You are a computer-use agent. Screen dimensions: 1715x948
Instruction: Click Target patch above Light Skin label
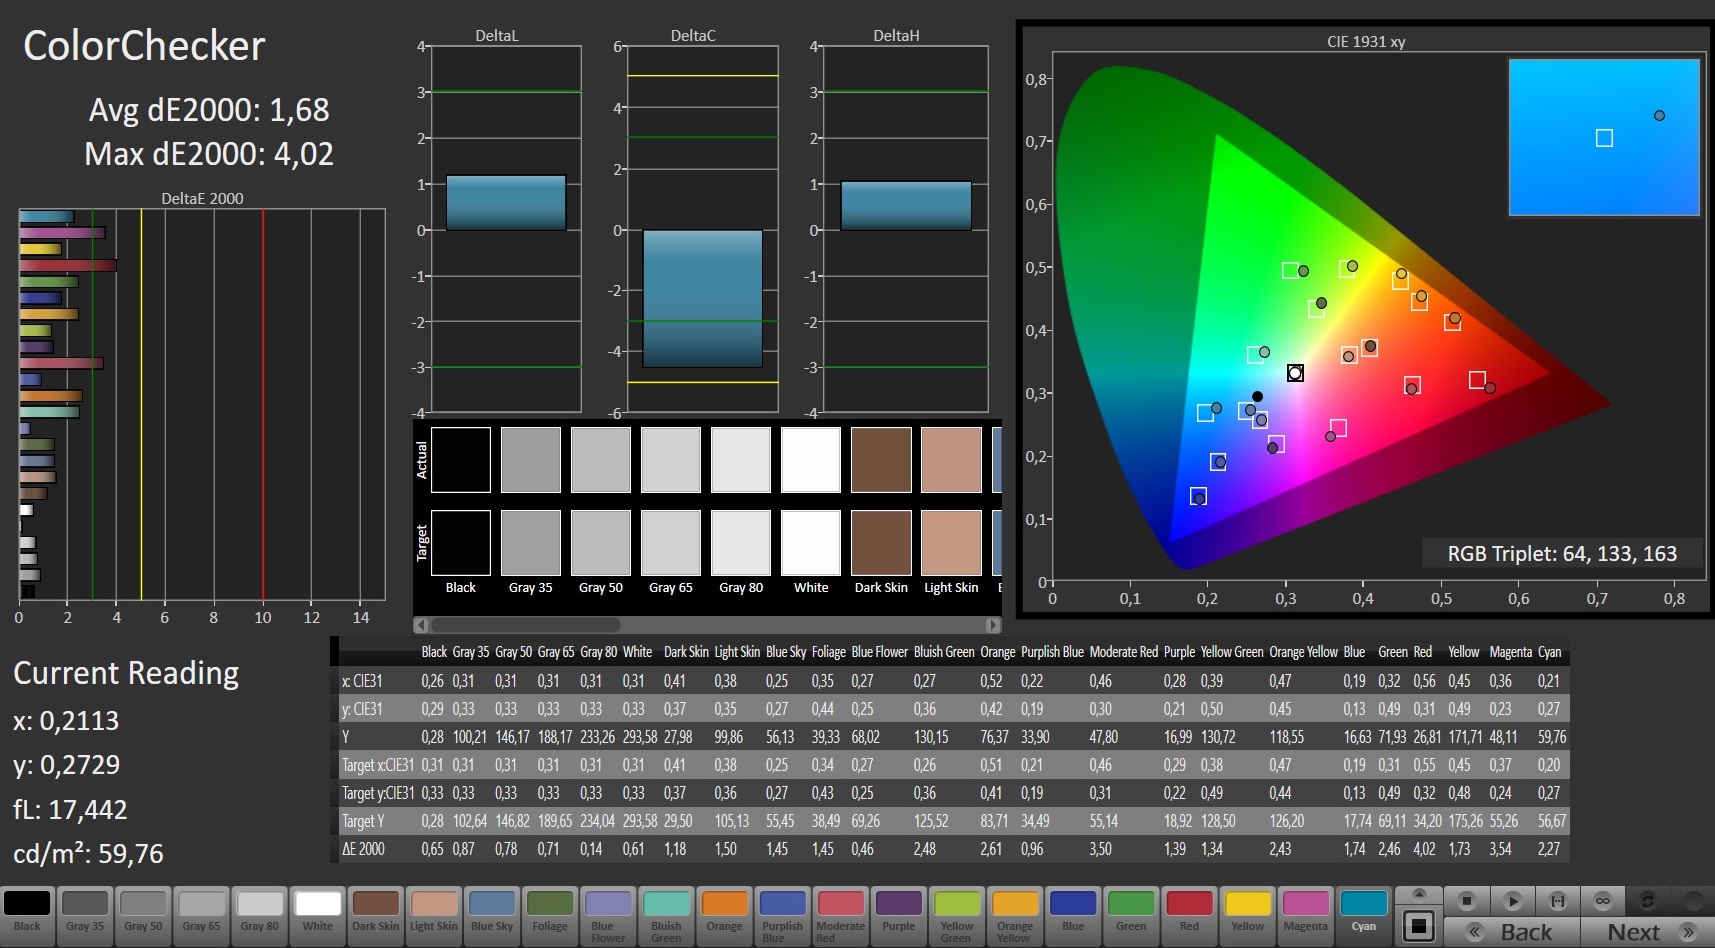(951, 543)
